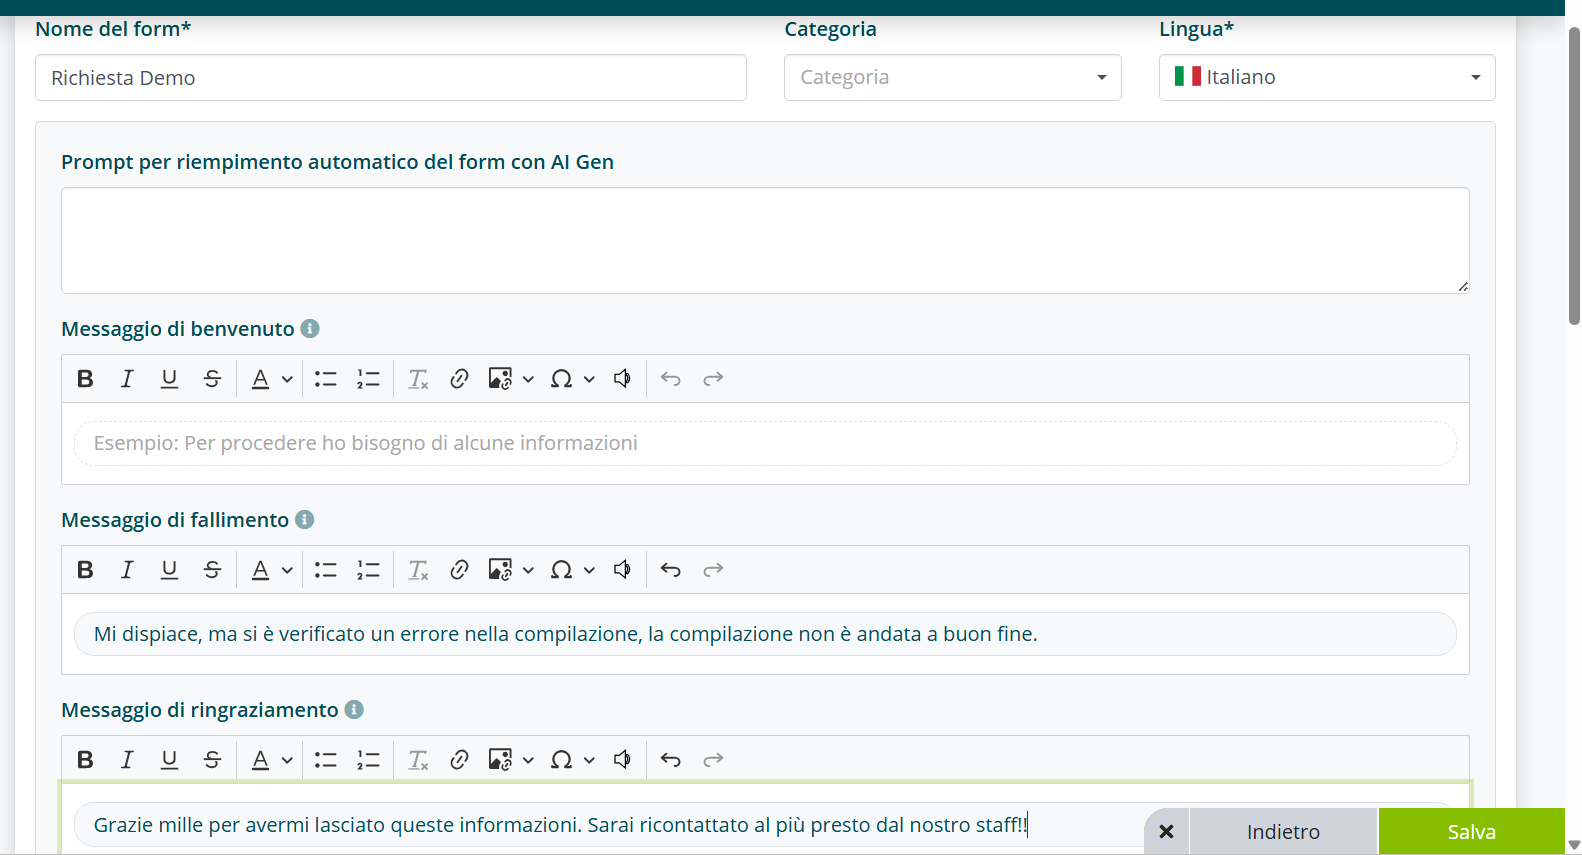
Task: Undo in Messaggio di ringraziamento editor
Action: pos(671,760)
